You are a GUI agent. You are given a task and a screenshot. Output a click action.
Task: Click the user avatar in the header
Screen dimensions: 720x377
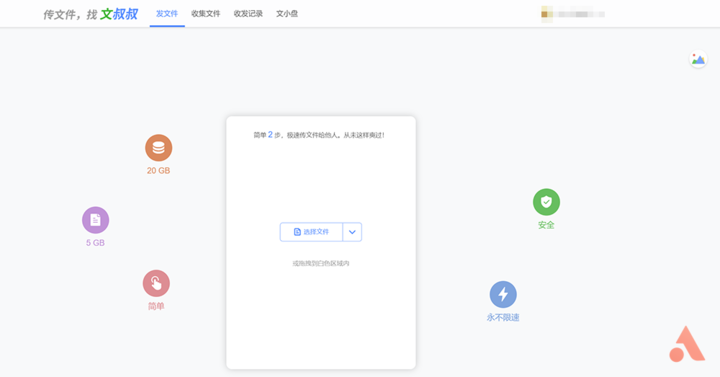pos(547,14)
